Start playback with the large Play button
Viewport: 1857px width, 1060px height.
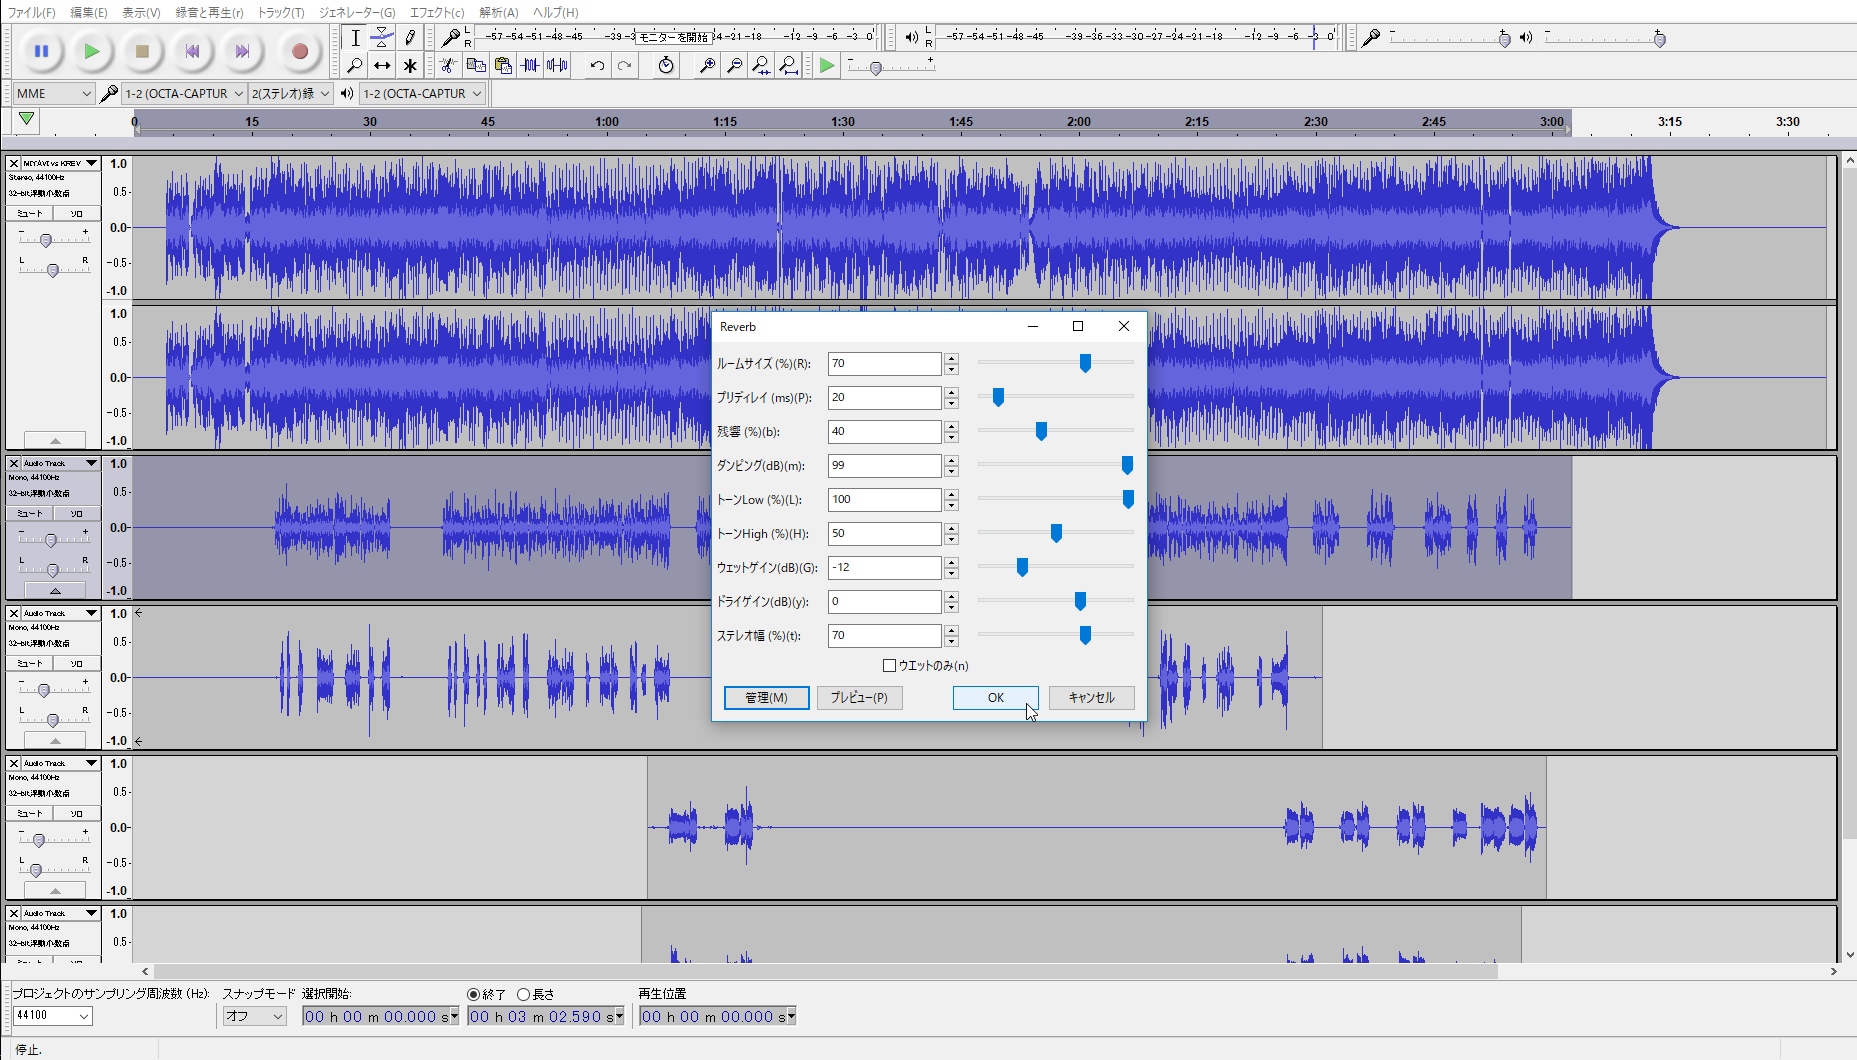[92, 51]
